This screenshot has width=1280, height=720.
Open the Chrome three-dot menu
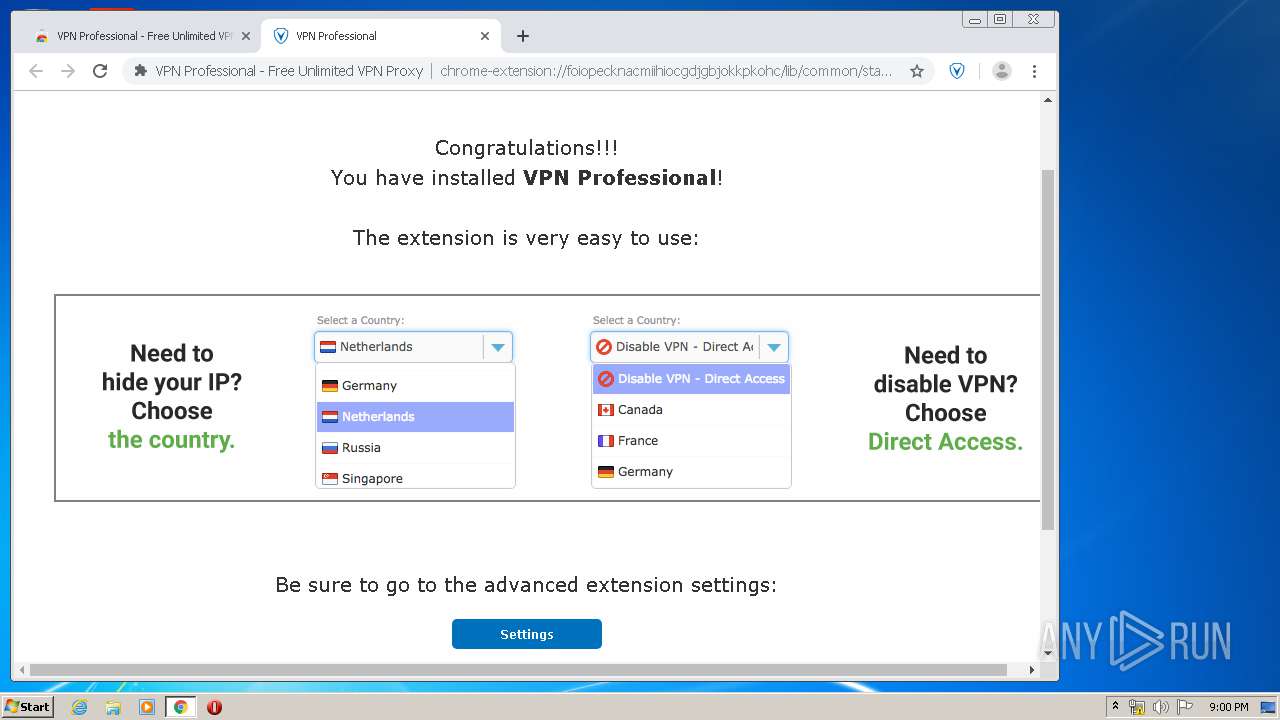coord(1034,71)
